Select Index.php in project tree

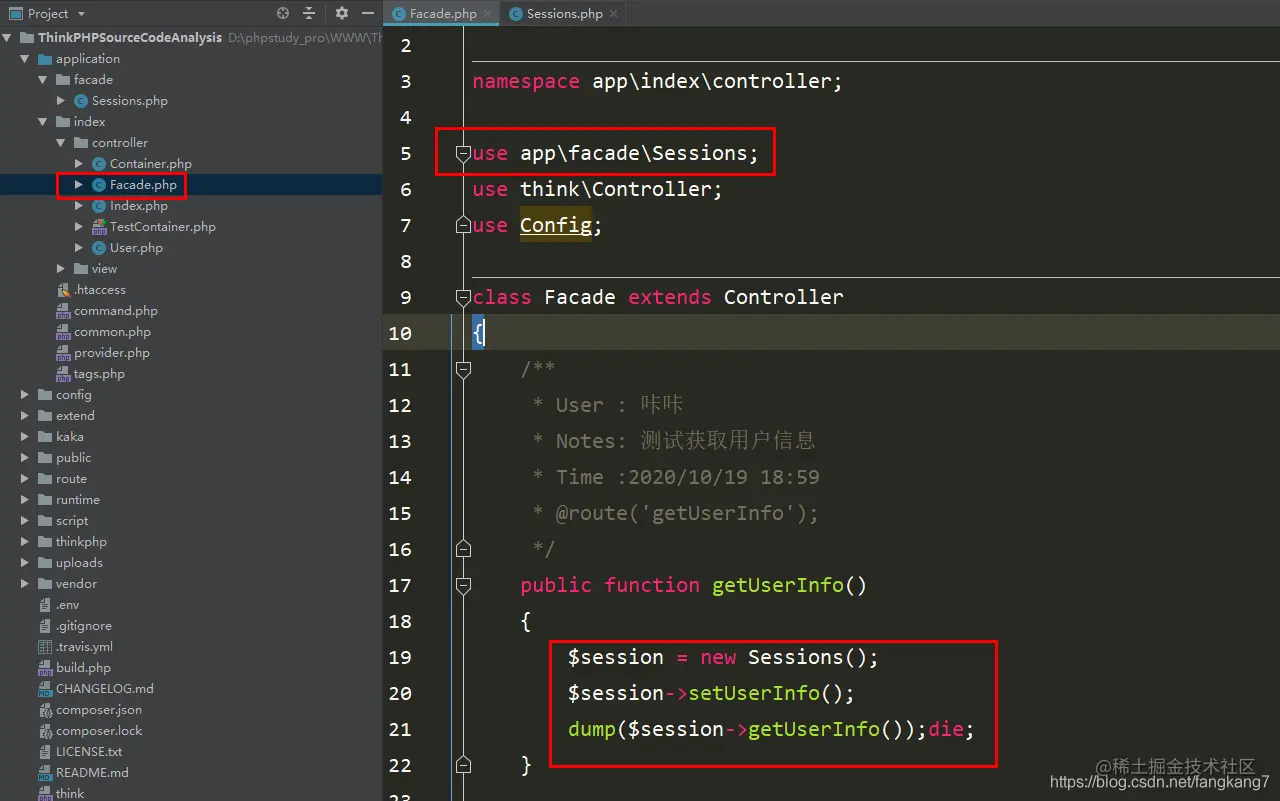coord(139,206)
